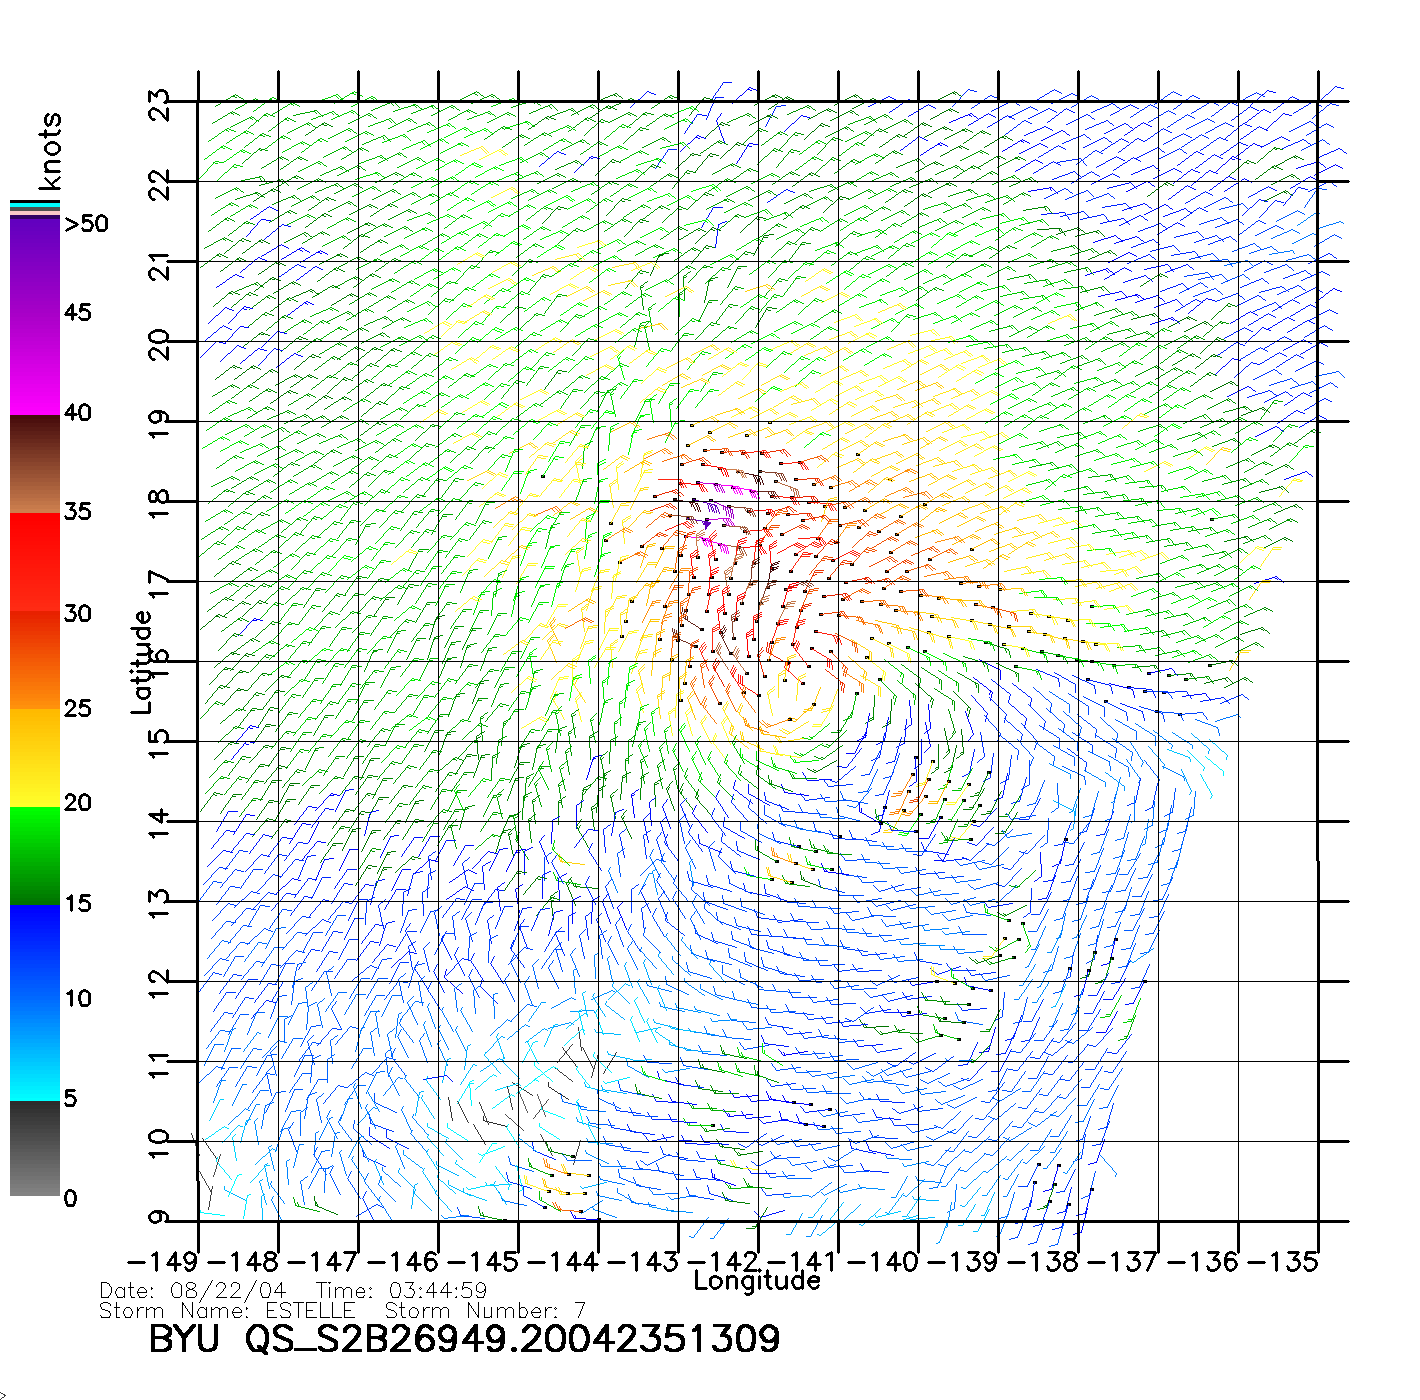
Task: Choose the blue 10-15 knots legend band
Action: click(35, 950)
